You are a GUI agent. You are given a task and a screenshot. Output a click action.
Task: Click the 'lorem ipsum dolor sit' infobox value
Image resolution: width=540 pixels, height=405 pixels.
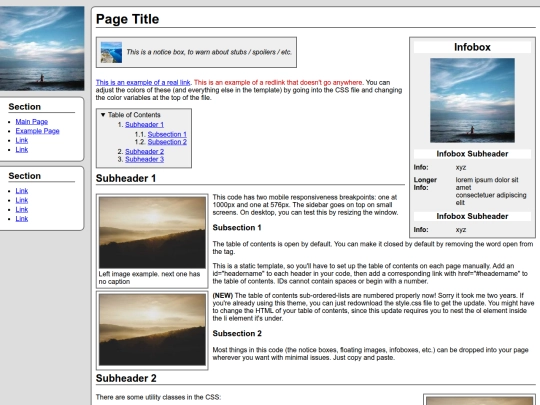pos(487,180)
